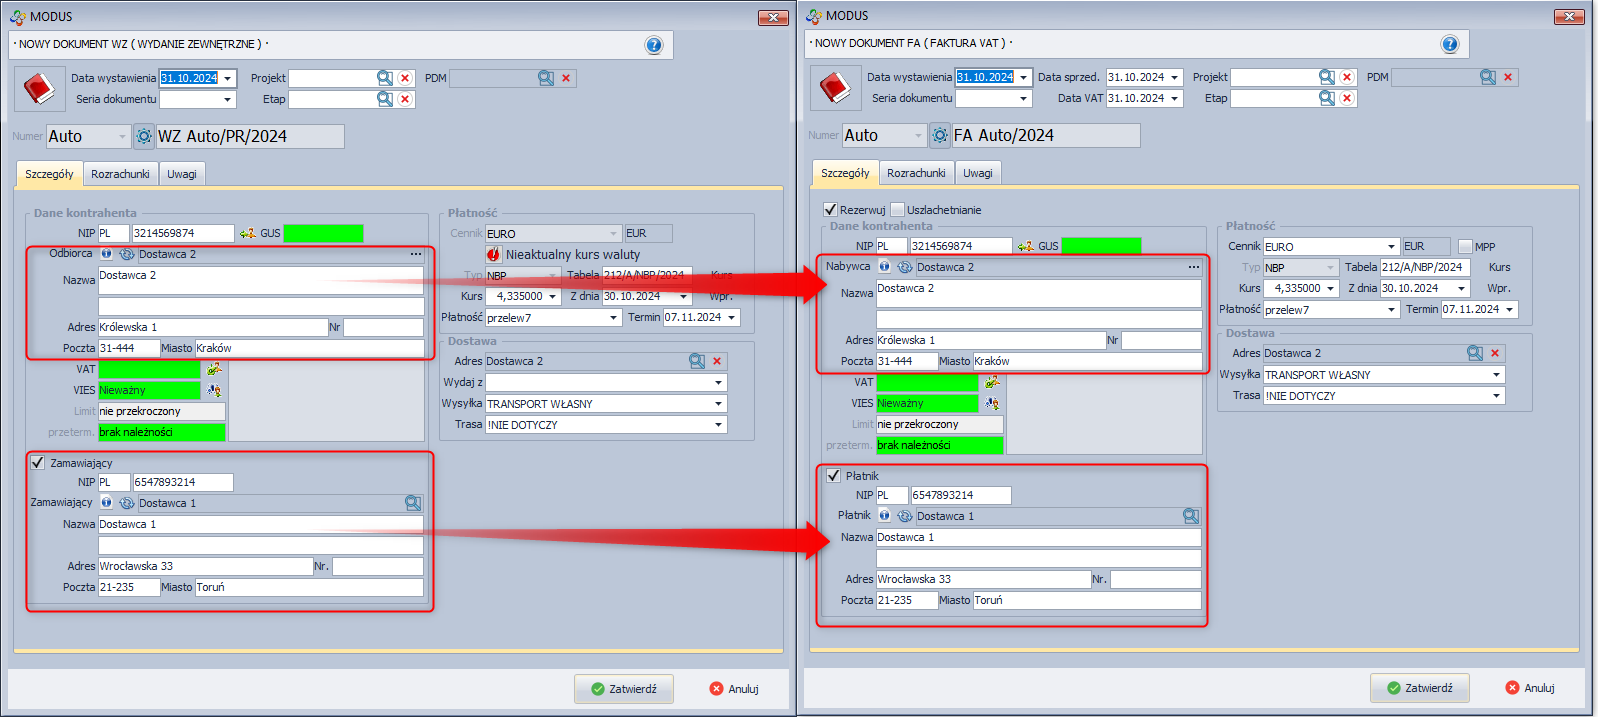Image resolution: width=1598 pixels, height=717 pixels.
Task: Open Uwagi tab in FA window
Action: coord(977,173)
